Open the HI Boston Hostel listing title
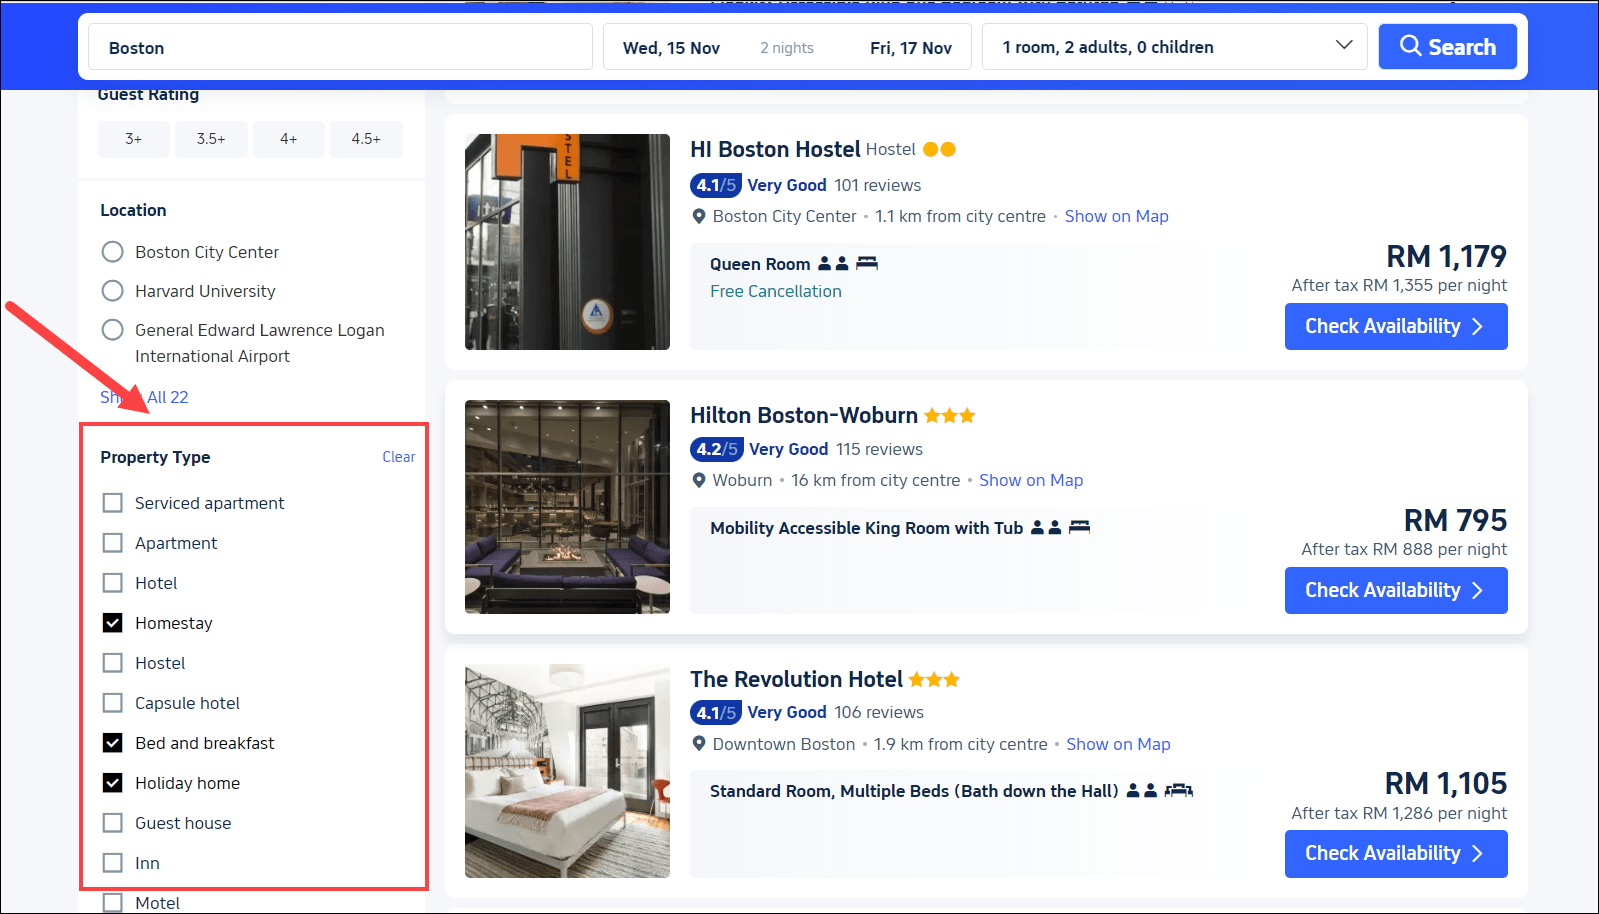The height and width of the screenshot is (914, 1599). point(775,149)
